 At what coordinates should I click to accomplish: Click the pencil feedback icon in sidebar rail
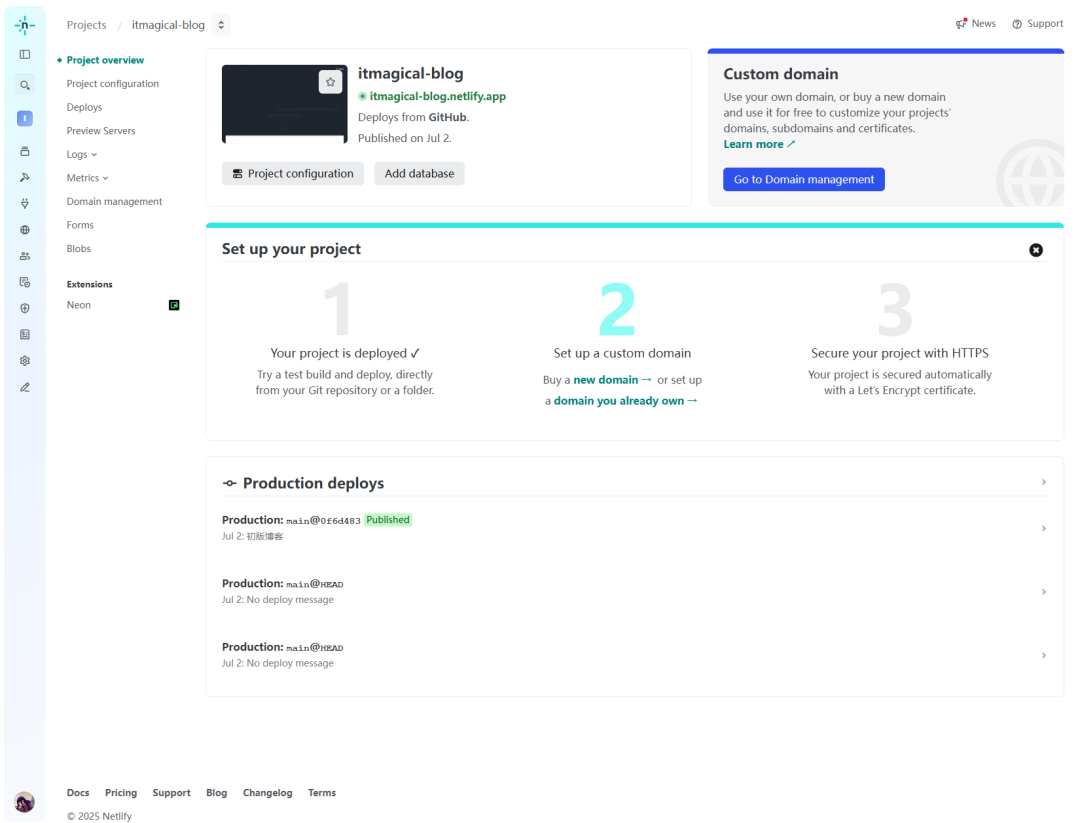24,387
